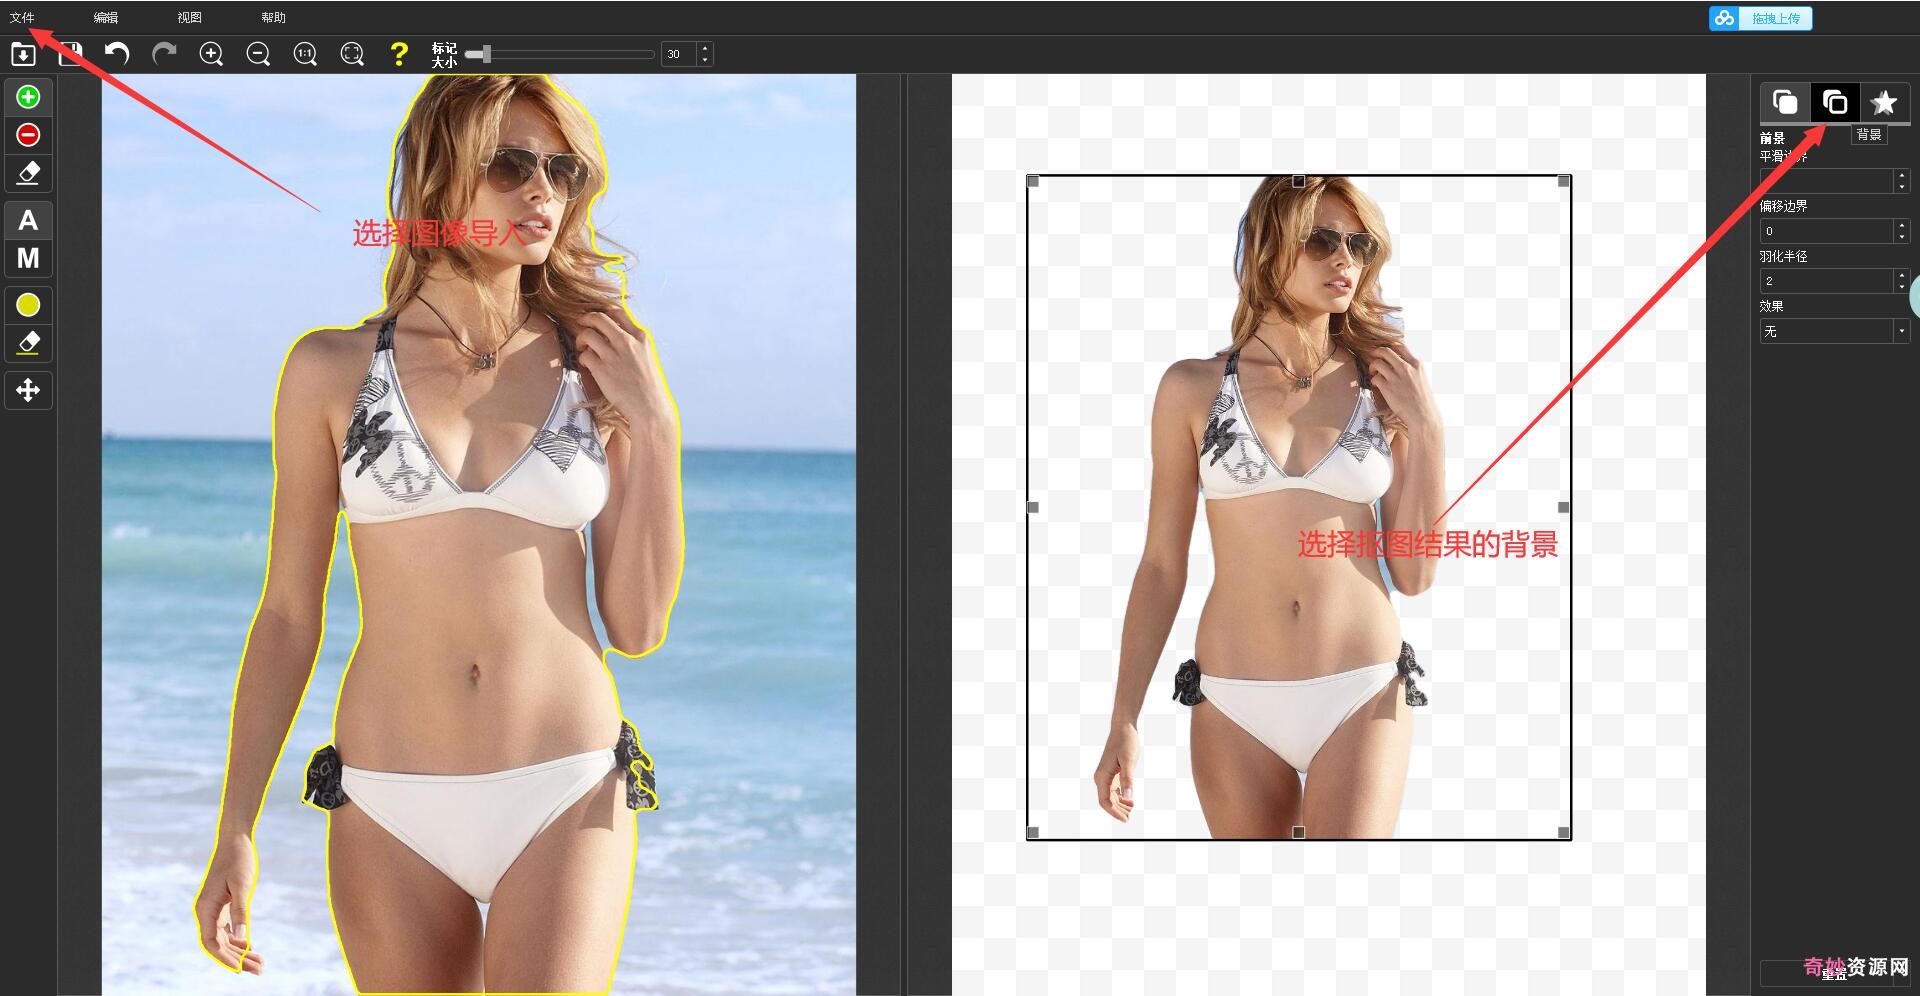This screenshot has height=996, width=1920.
Task: Open the 帮助 (Help) menu
Action: (274, 17)
